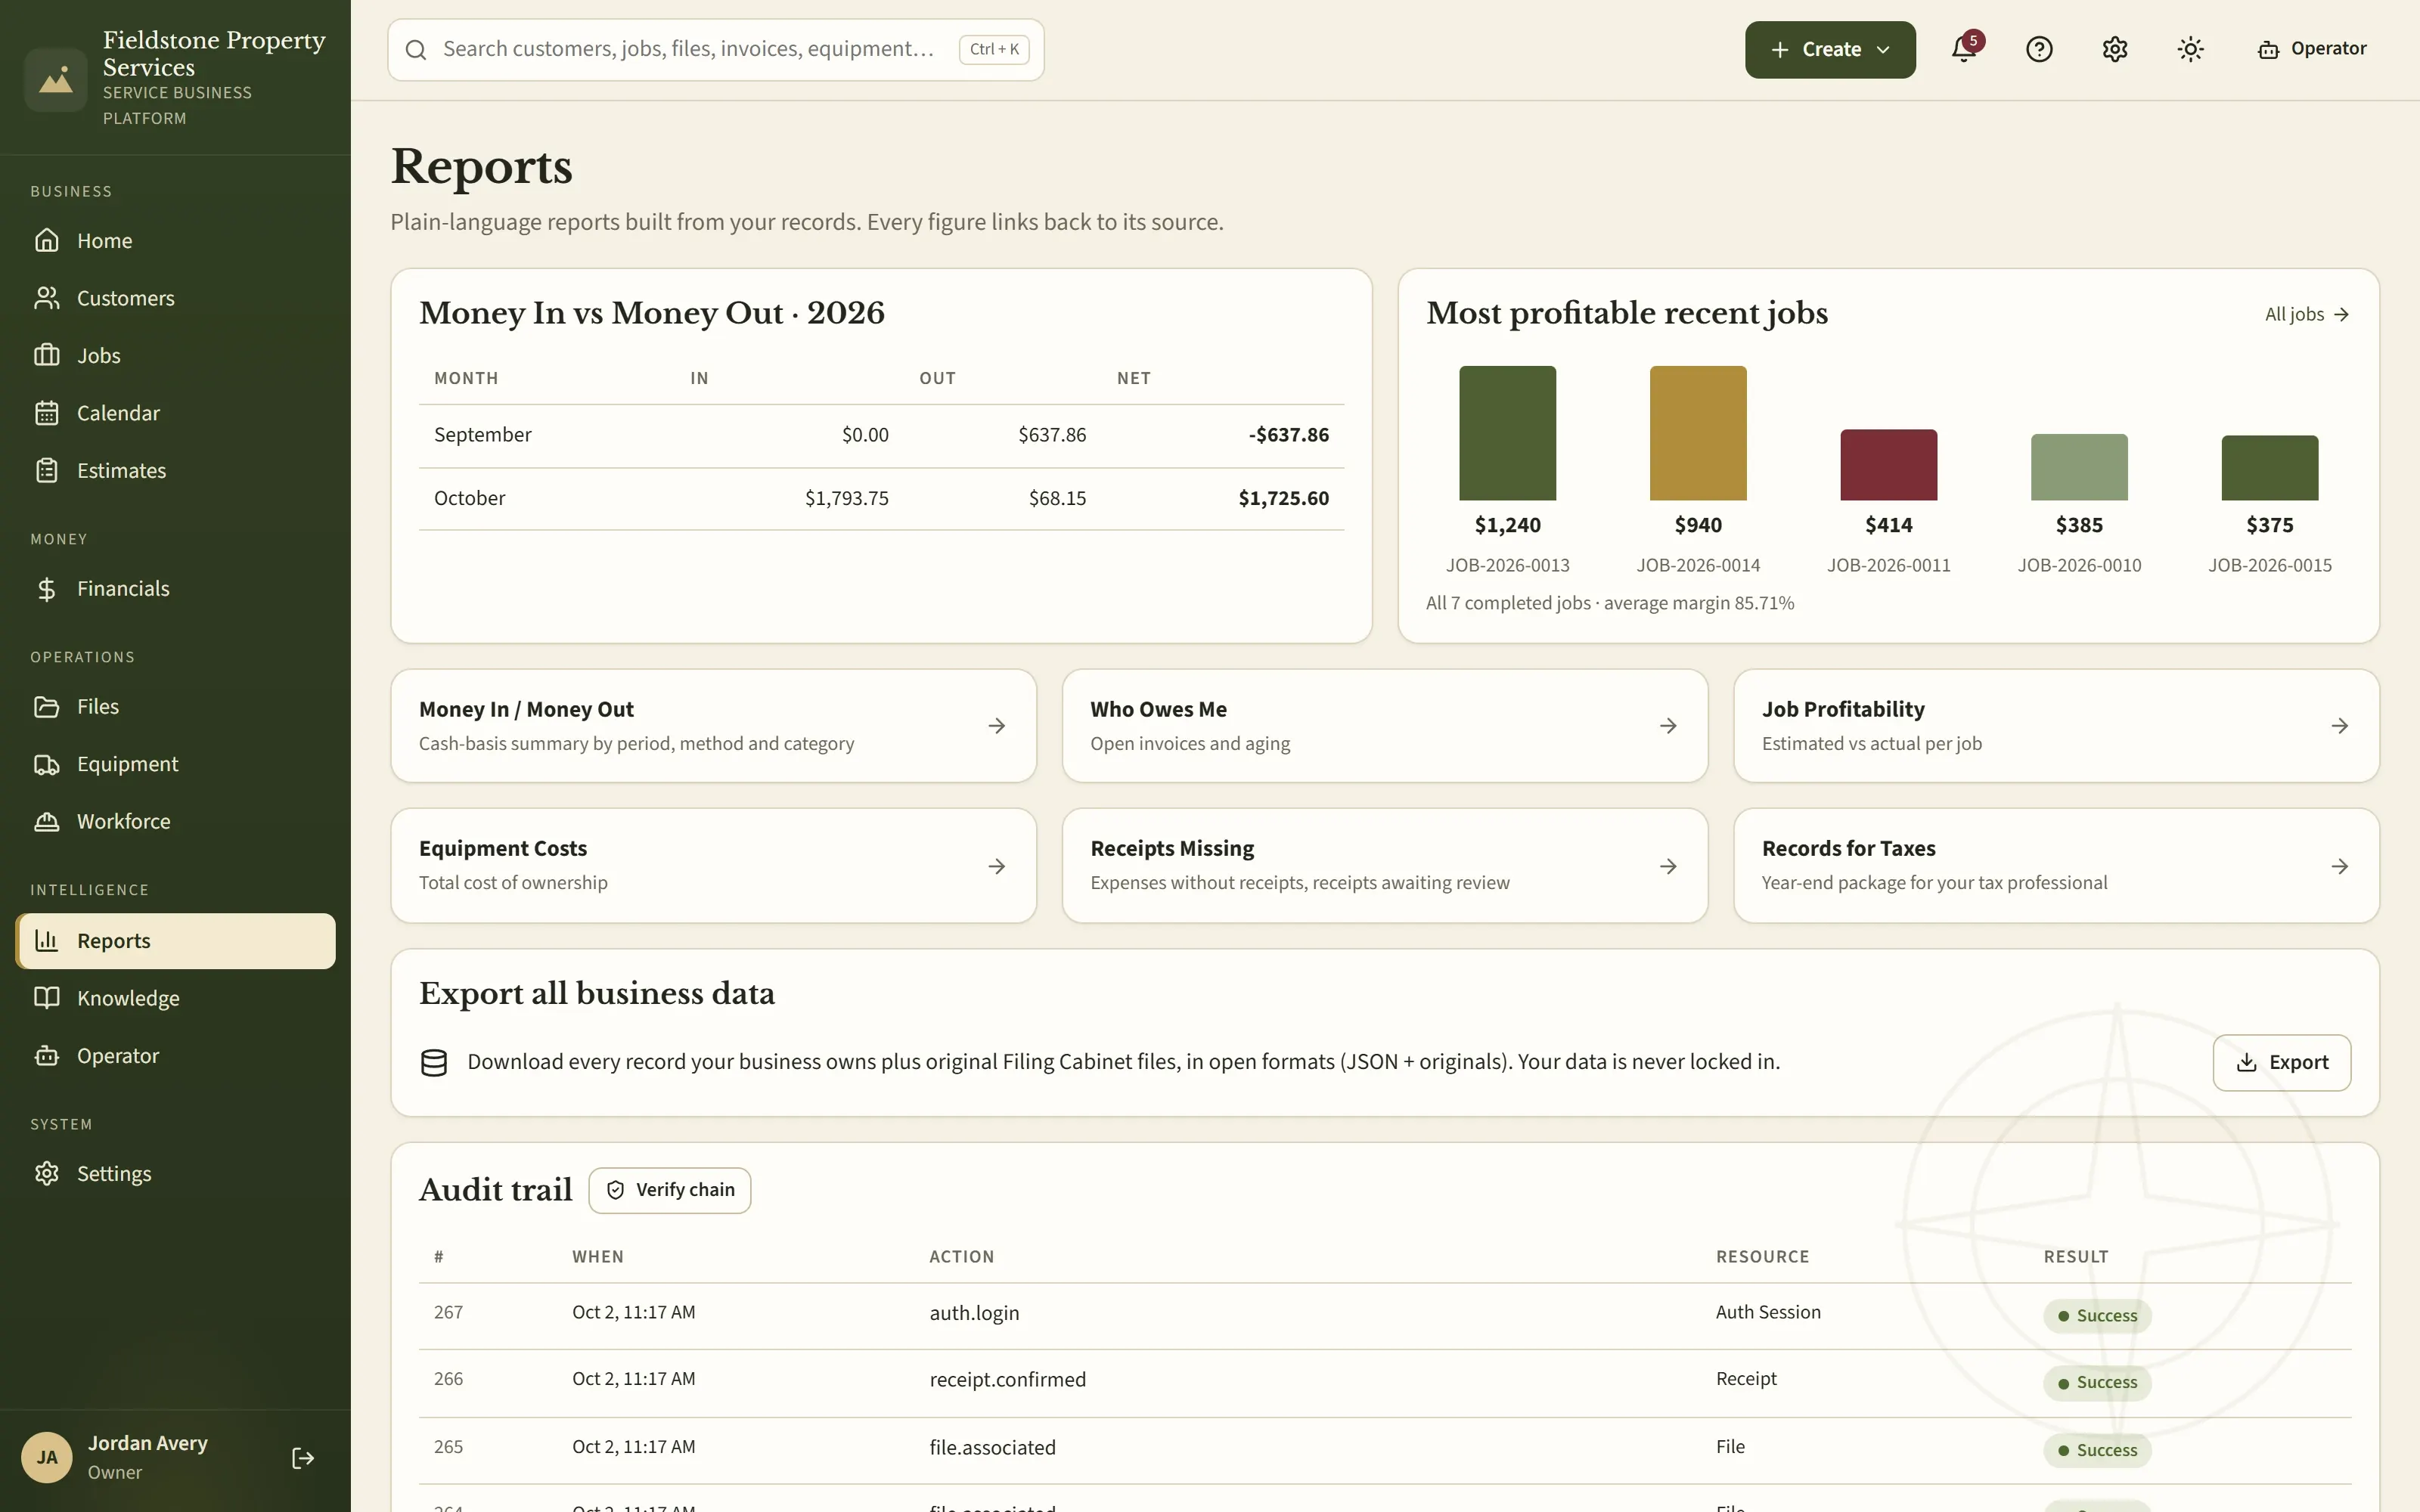Open Jobs in sidebar
This screenshot has height=1512, width=2420.
(x=175, y=356)
